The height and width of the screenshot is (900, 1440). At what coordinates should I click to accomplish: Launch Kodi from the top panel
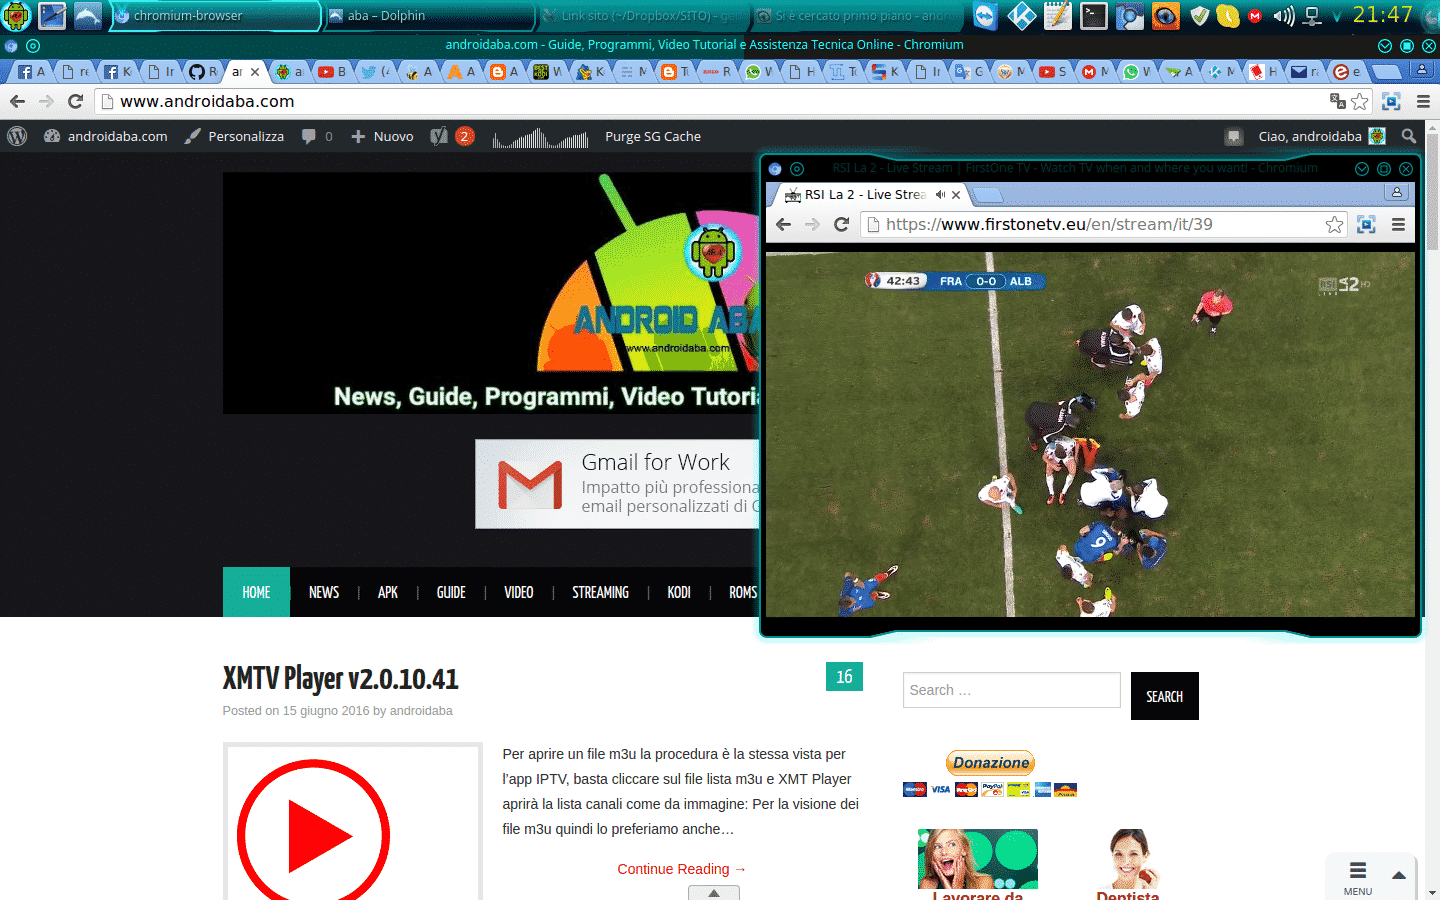pyautogui.click(x=1022, y=16)
